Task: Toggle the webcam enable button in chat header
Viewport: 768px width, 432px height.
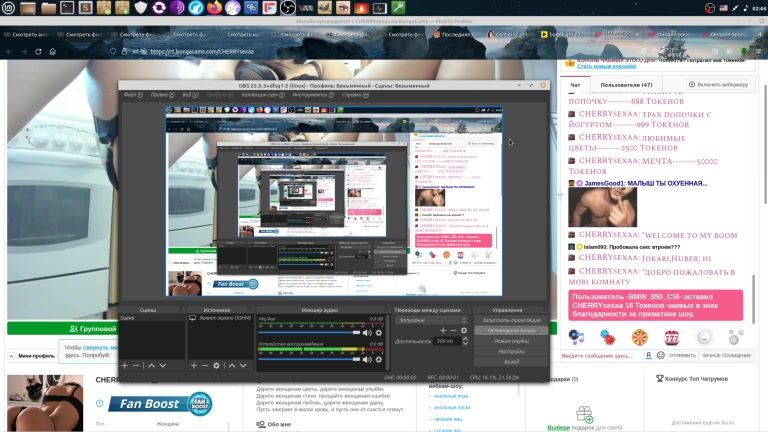Action: pyautogui.click(x=715, y=85)
